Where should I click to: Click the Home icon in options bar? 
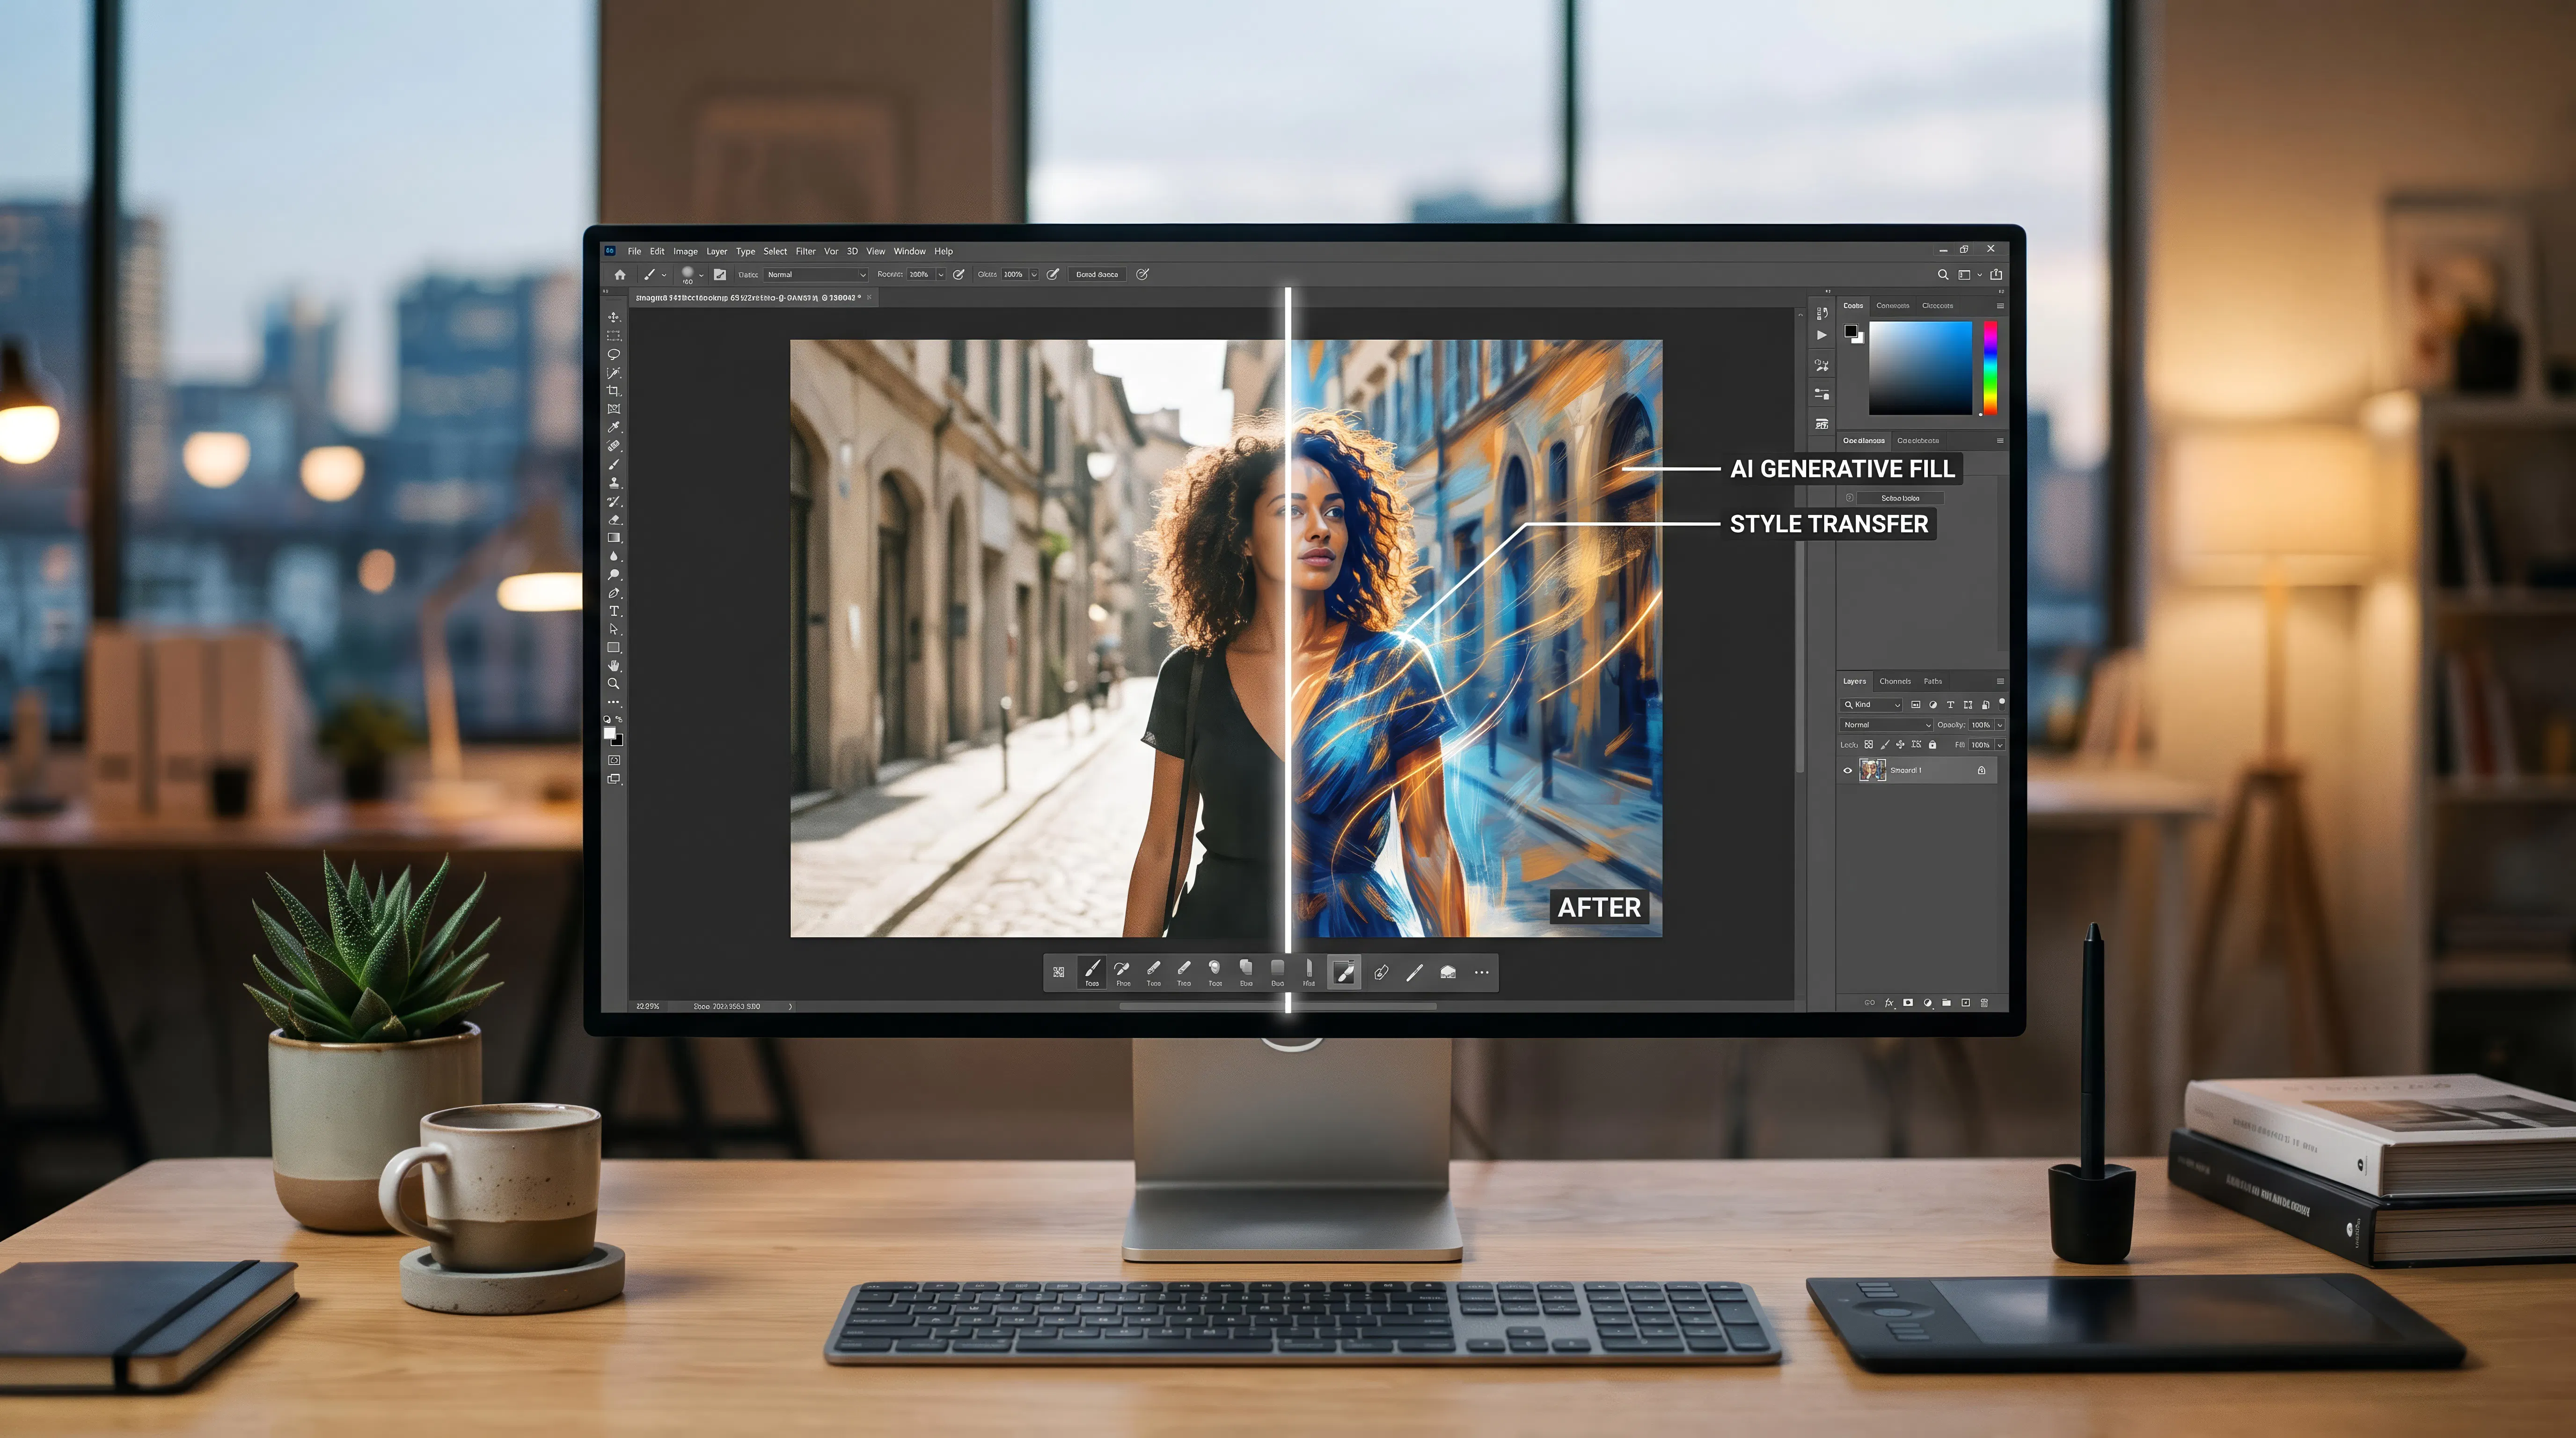pos(620,274)
